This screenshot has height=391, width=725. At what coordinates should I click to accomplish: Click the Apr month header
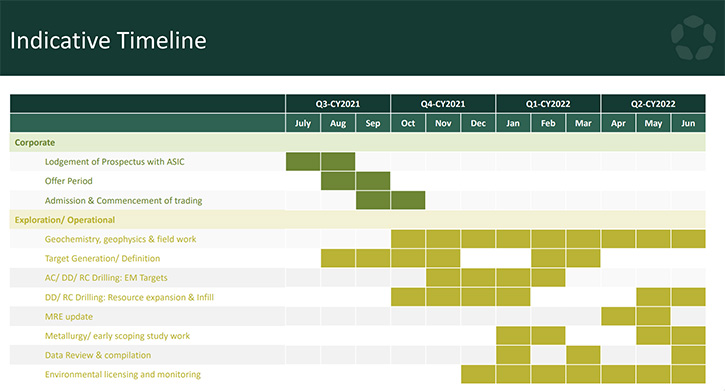pyautogui.click(x=618, y=123)
